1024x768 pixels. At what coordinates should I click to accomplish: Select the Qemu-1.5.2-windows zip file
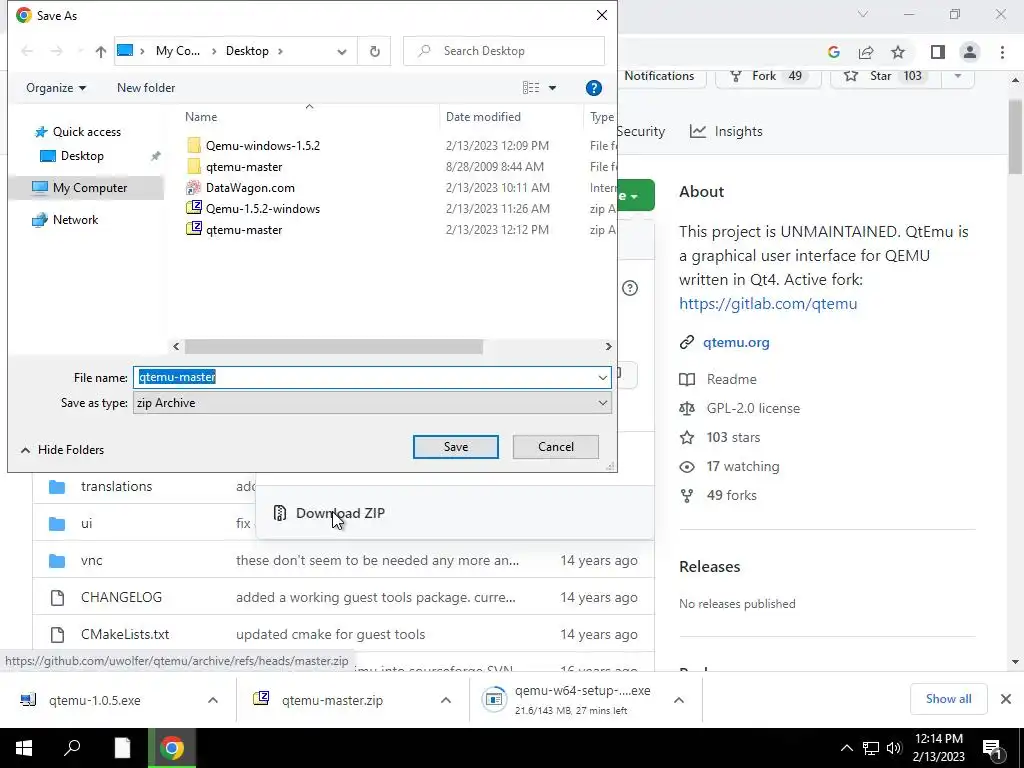[x=263, y=208]
